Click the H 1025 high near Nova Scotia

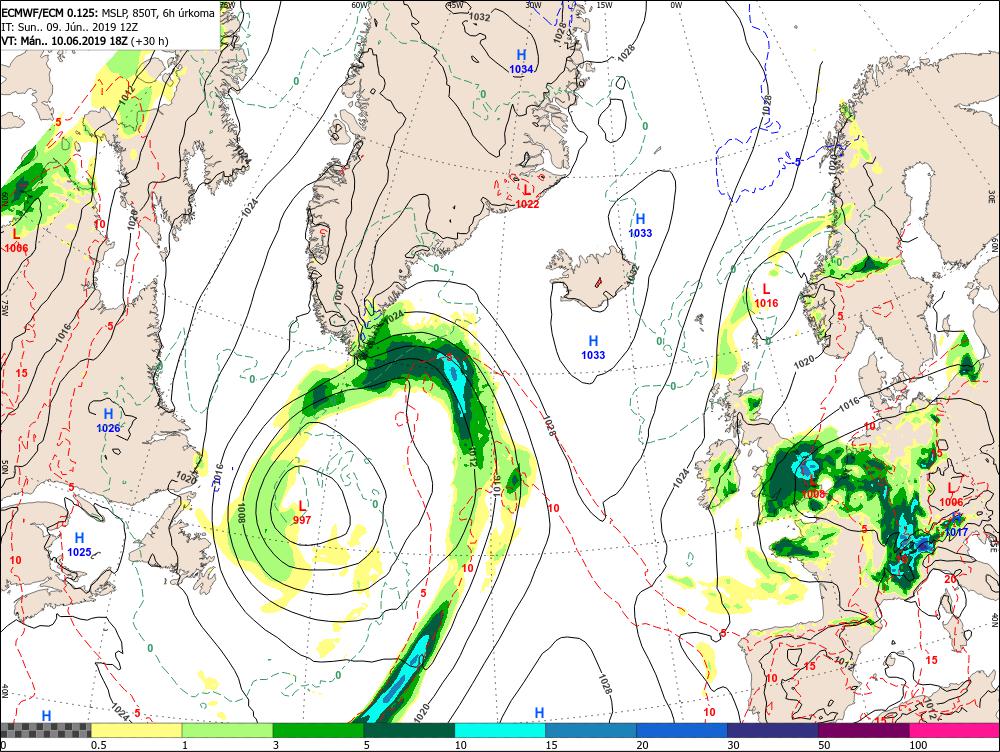click(80, 545)
